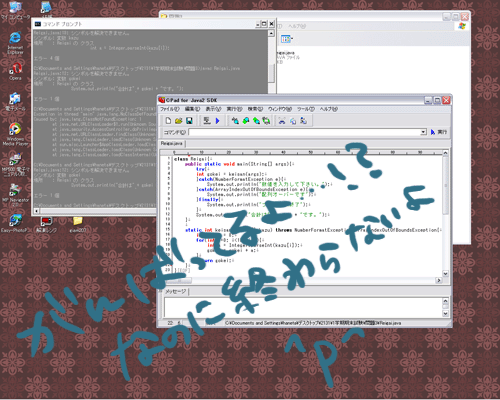
Task: Switch to the Reigai.java editor tab
Action: 172,143
